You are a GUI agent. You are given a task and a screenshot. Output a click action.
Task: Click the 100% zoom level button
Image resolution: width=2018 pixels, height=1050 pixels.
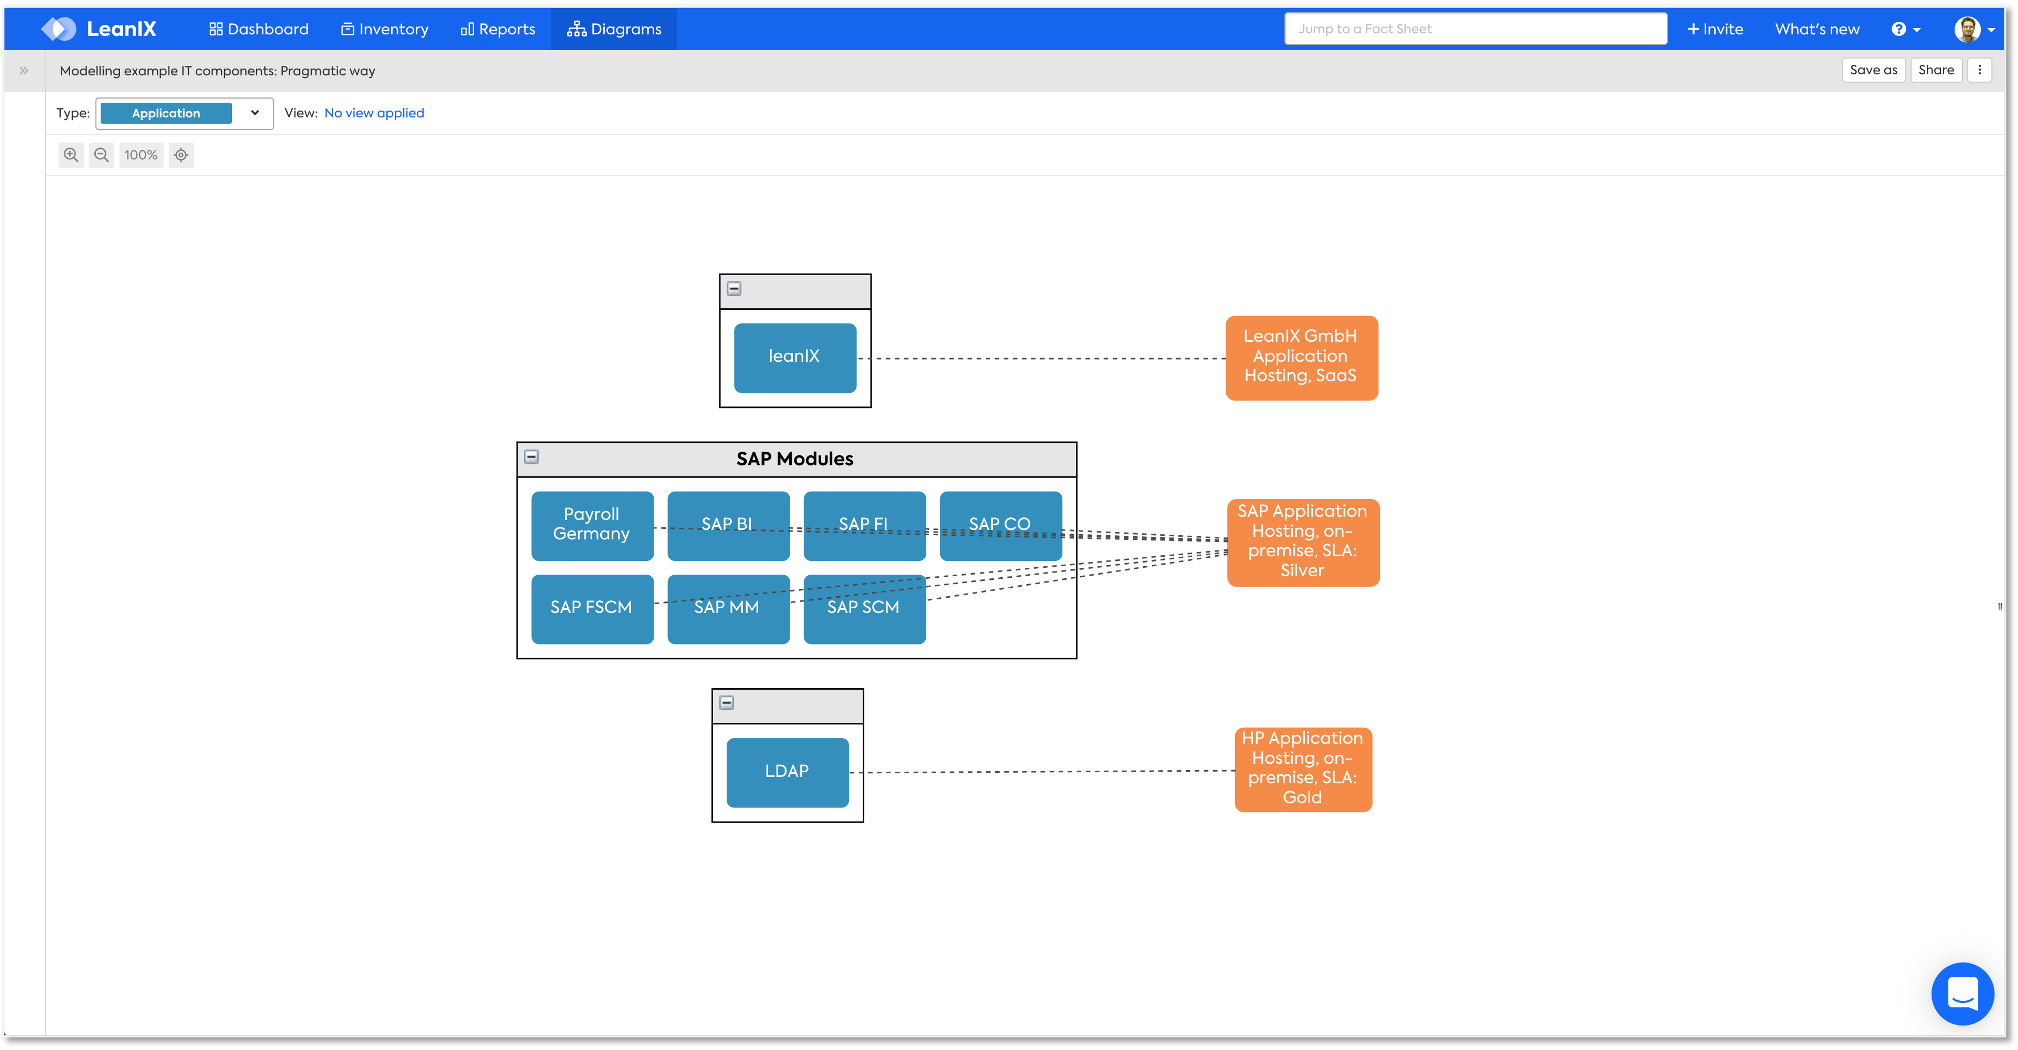click(x=141, y=155)
